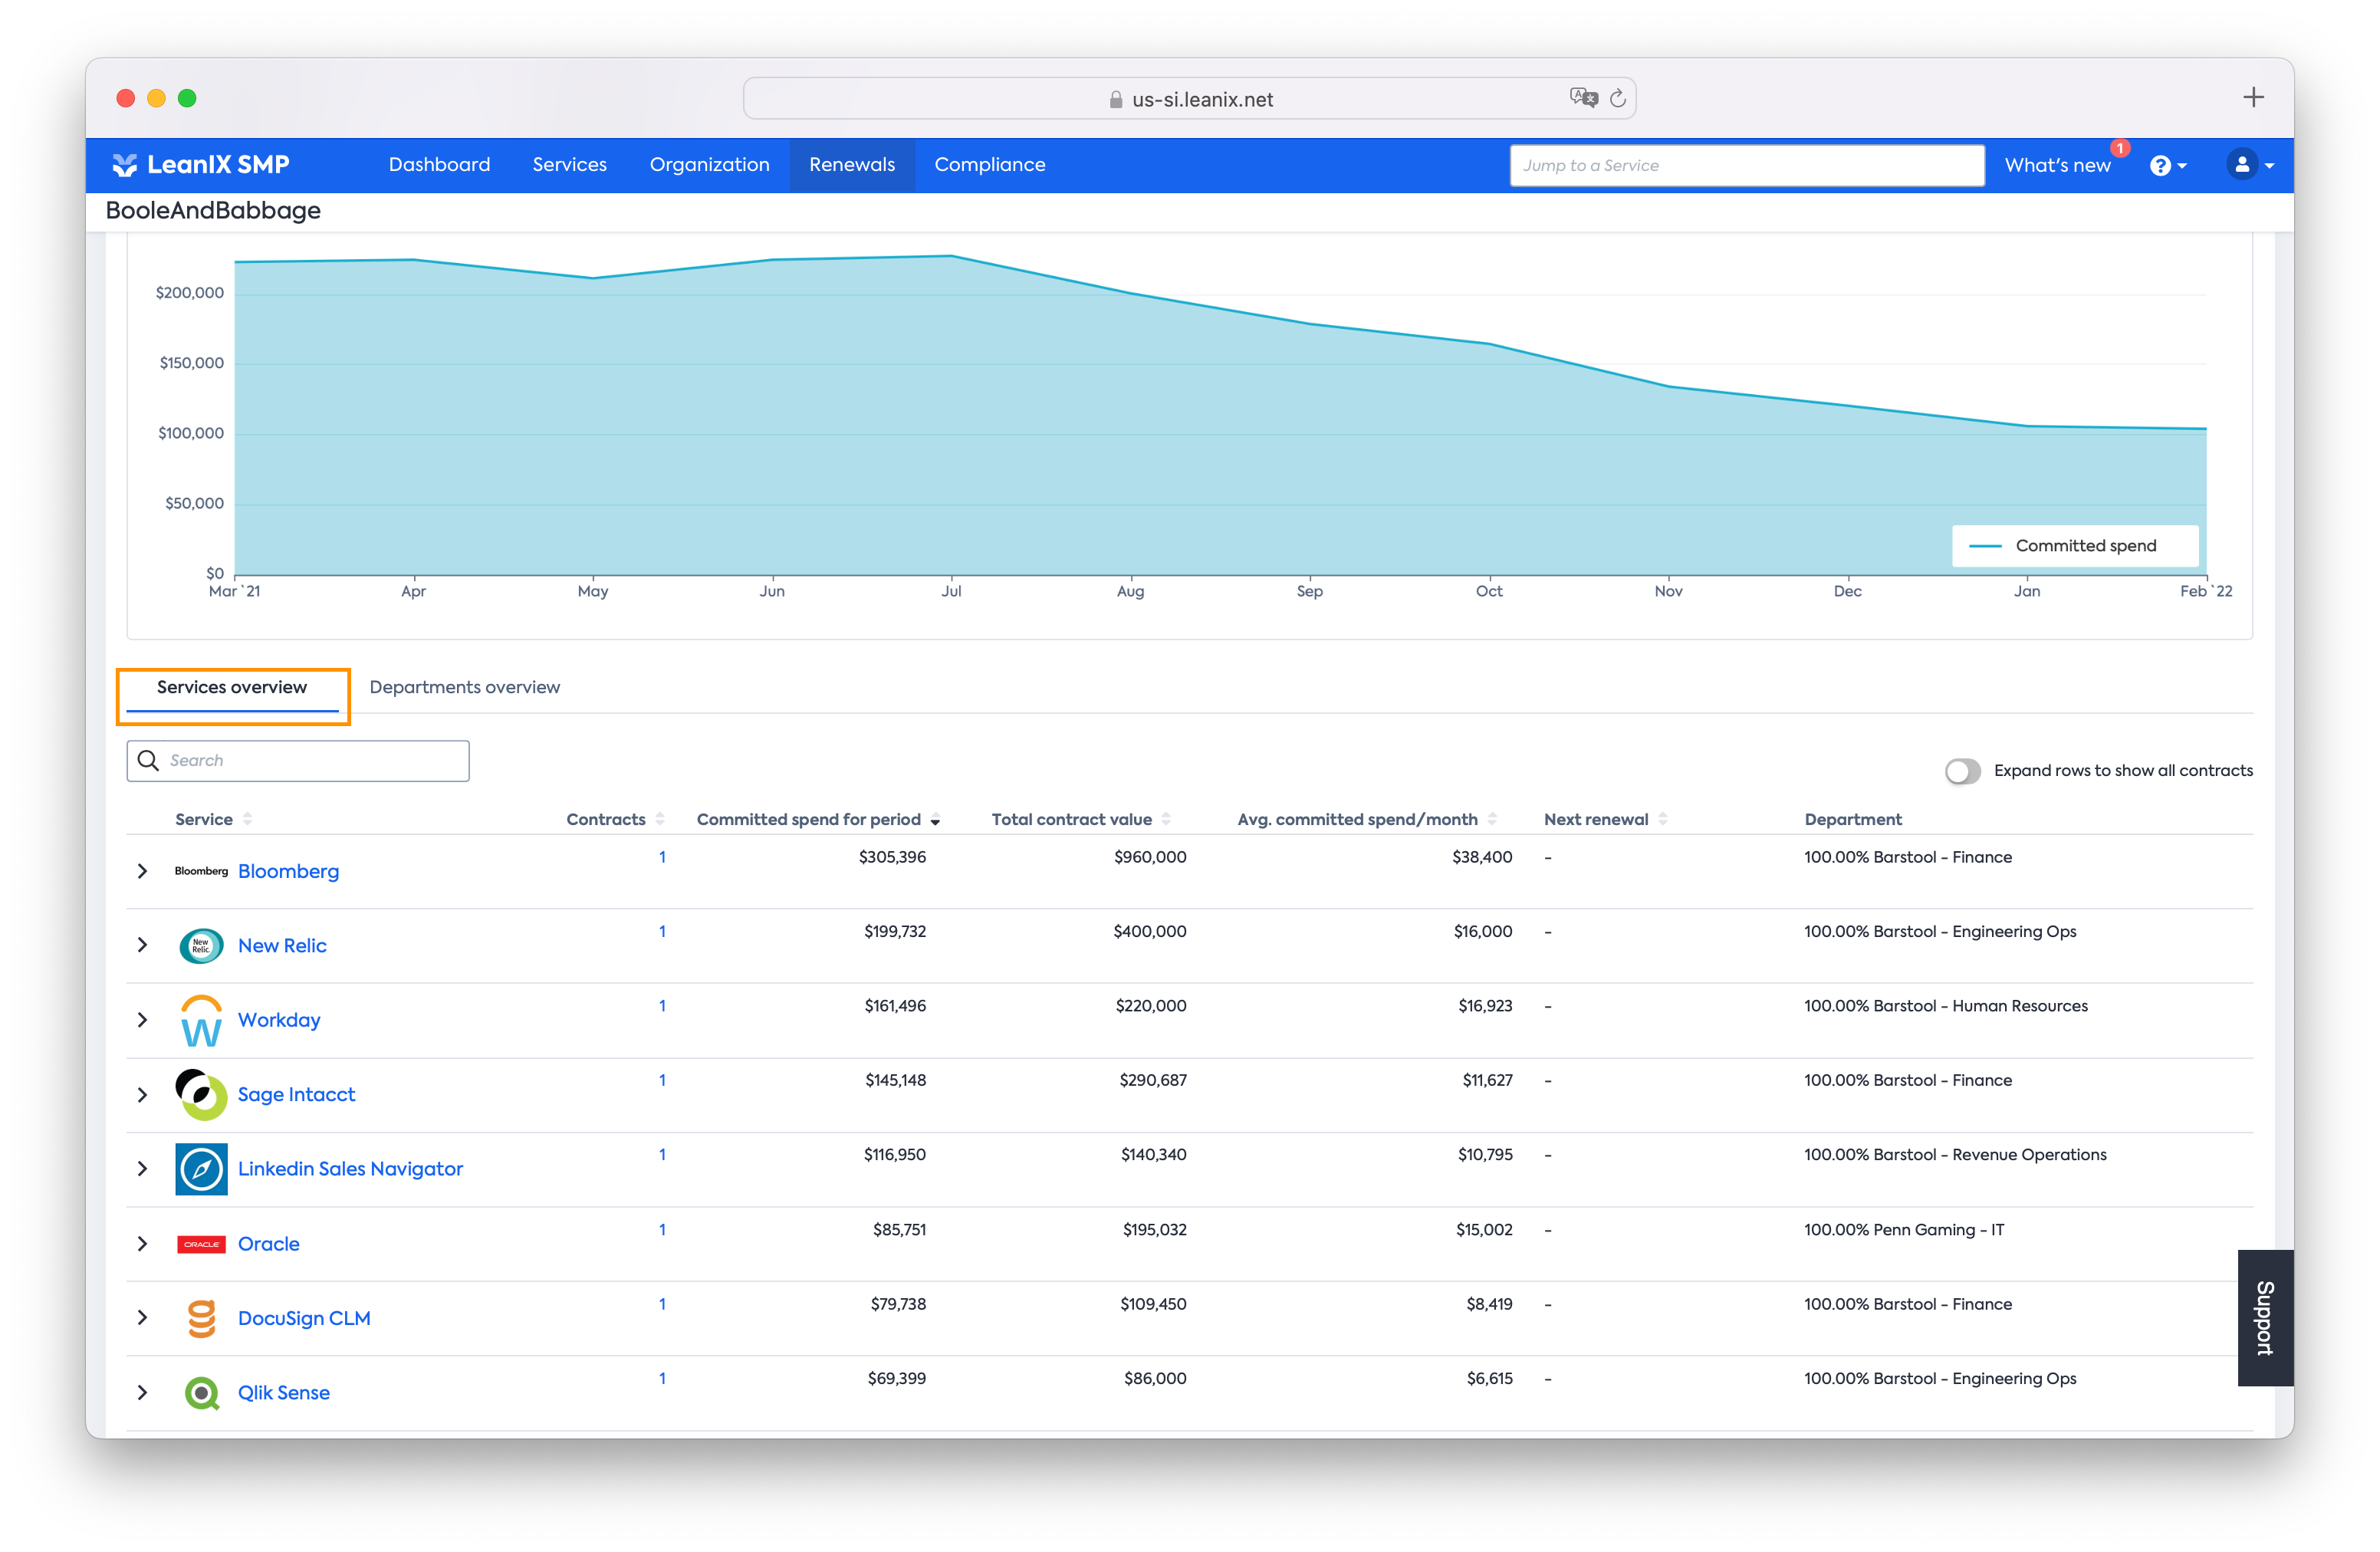
Task: Expand the DocuSign CLM row
Action: [x=143, y=1318]
